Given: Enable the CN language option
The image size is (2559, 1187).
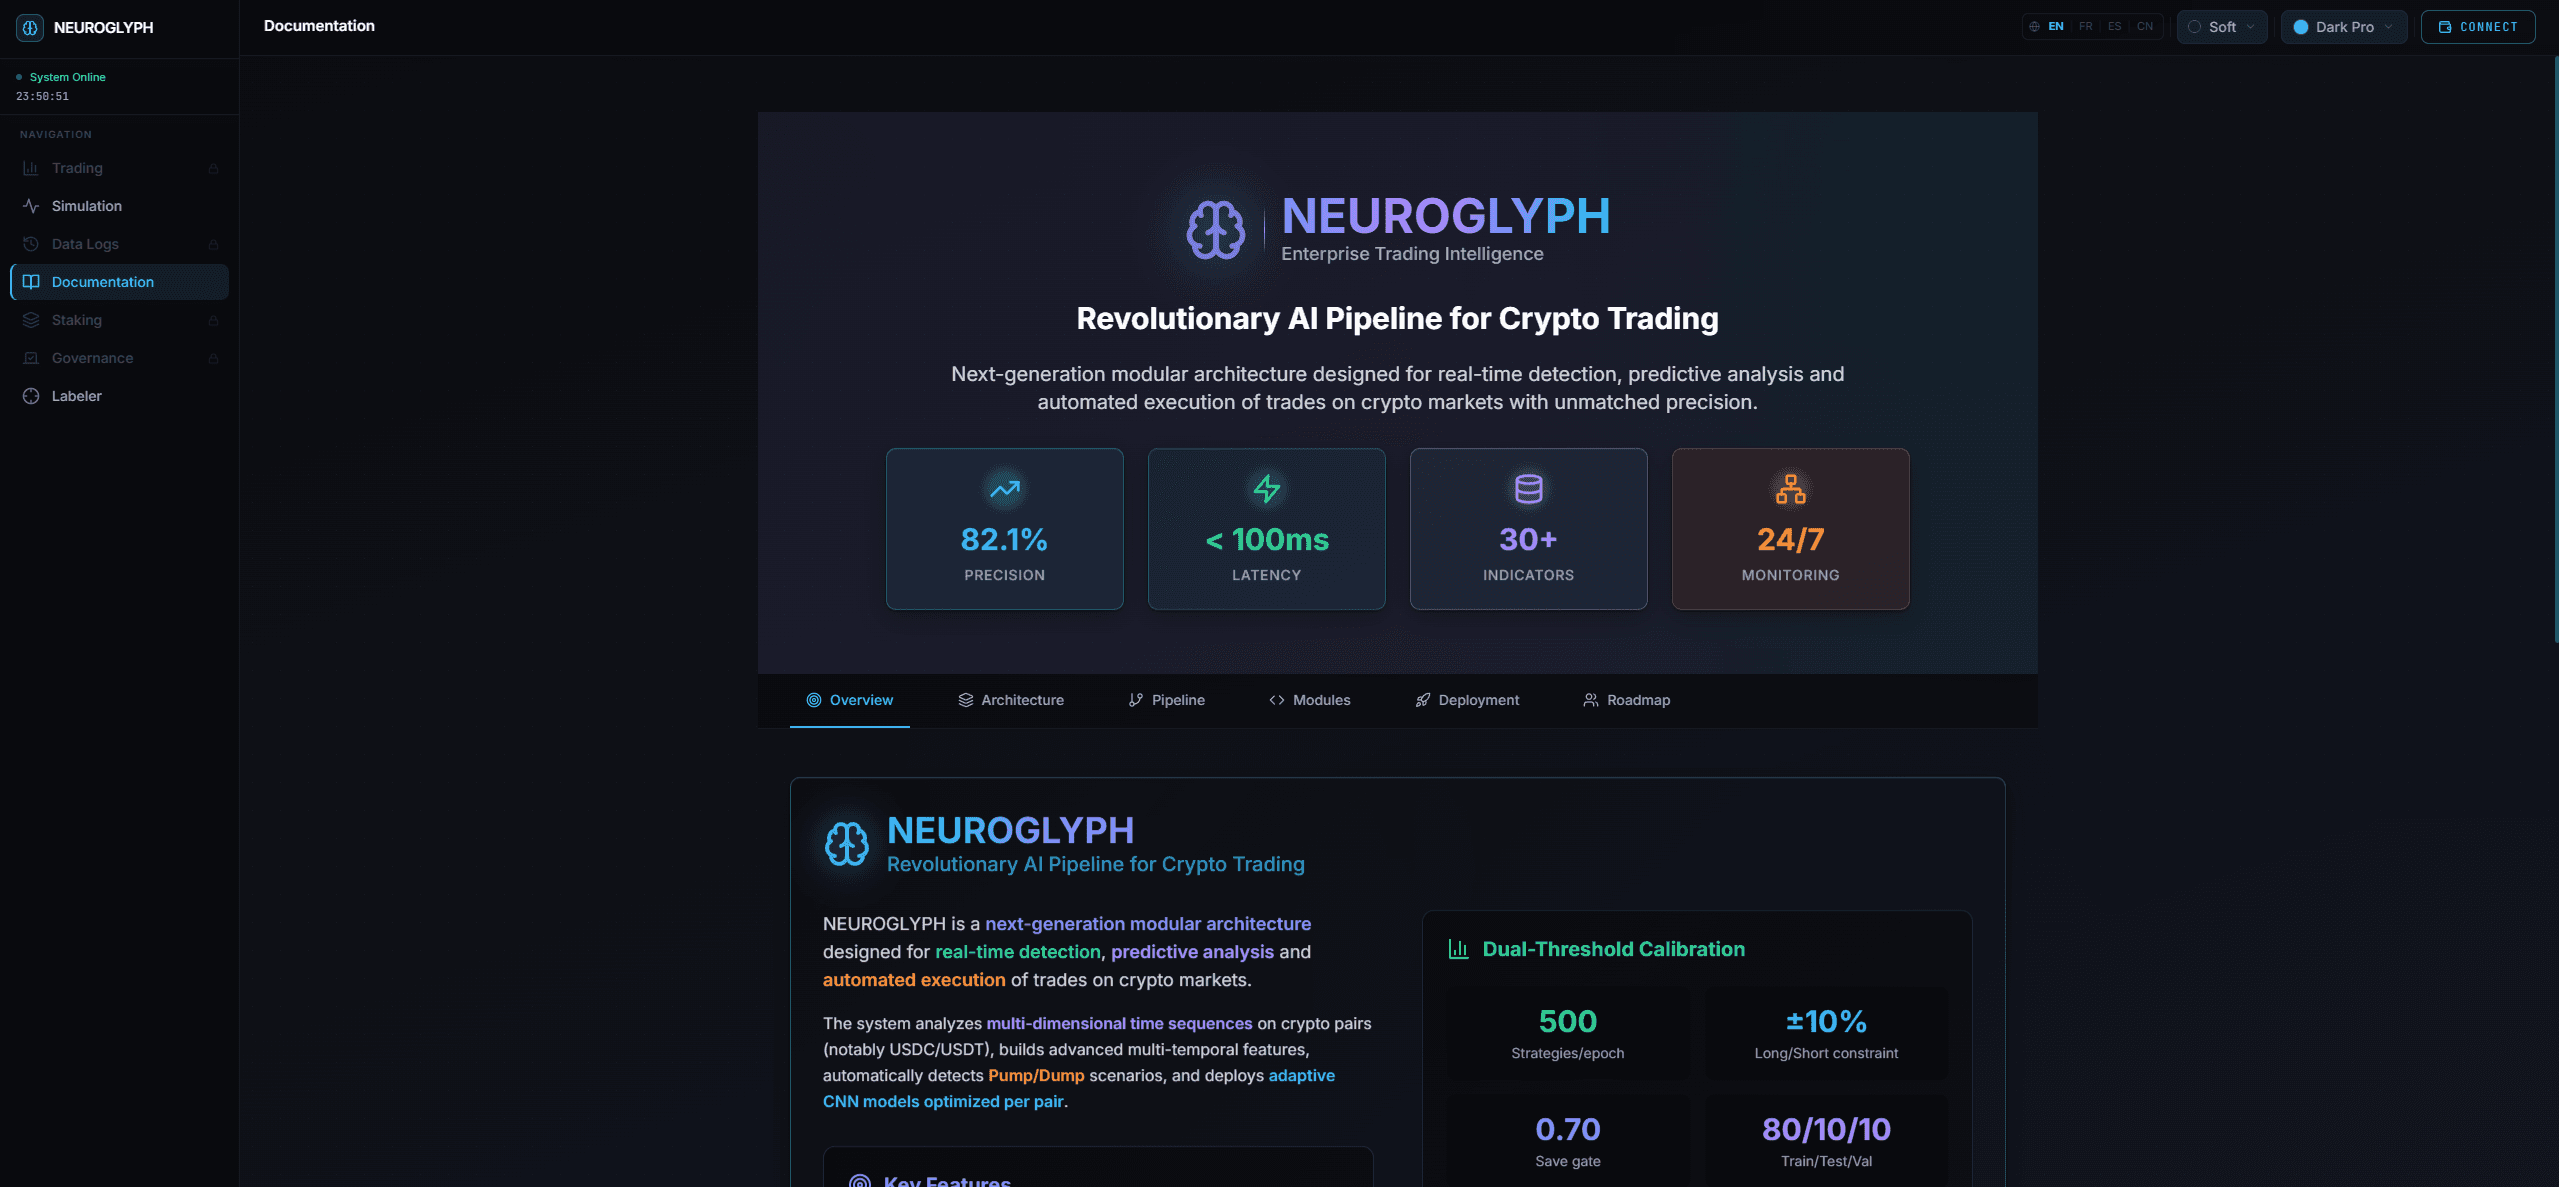Looking at the screenshot, I should pos(2143,27).
